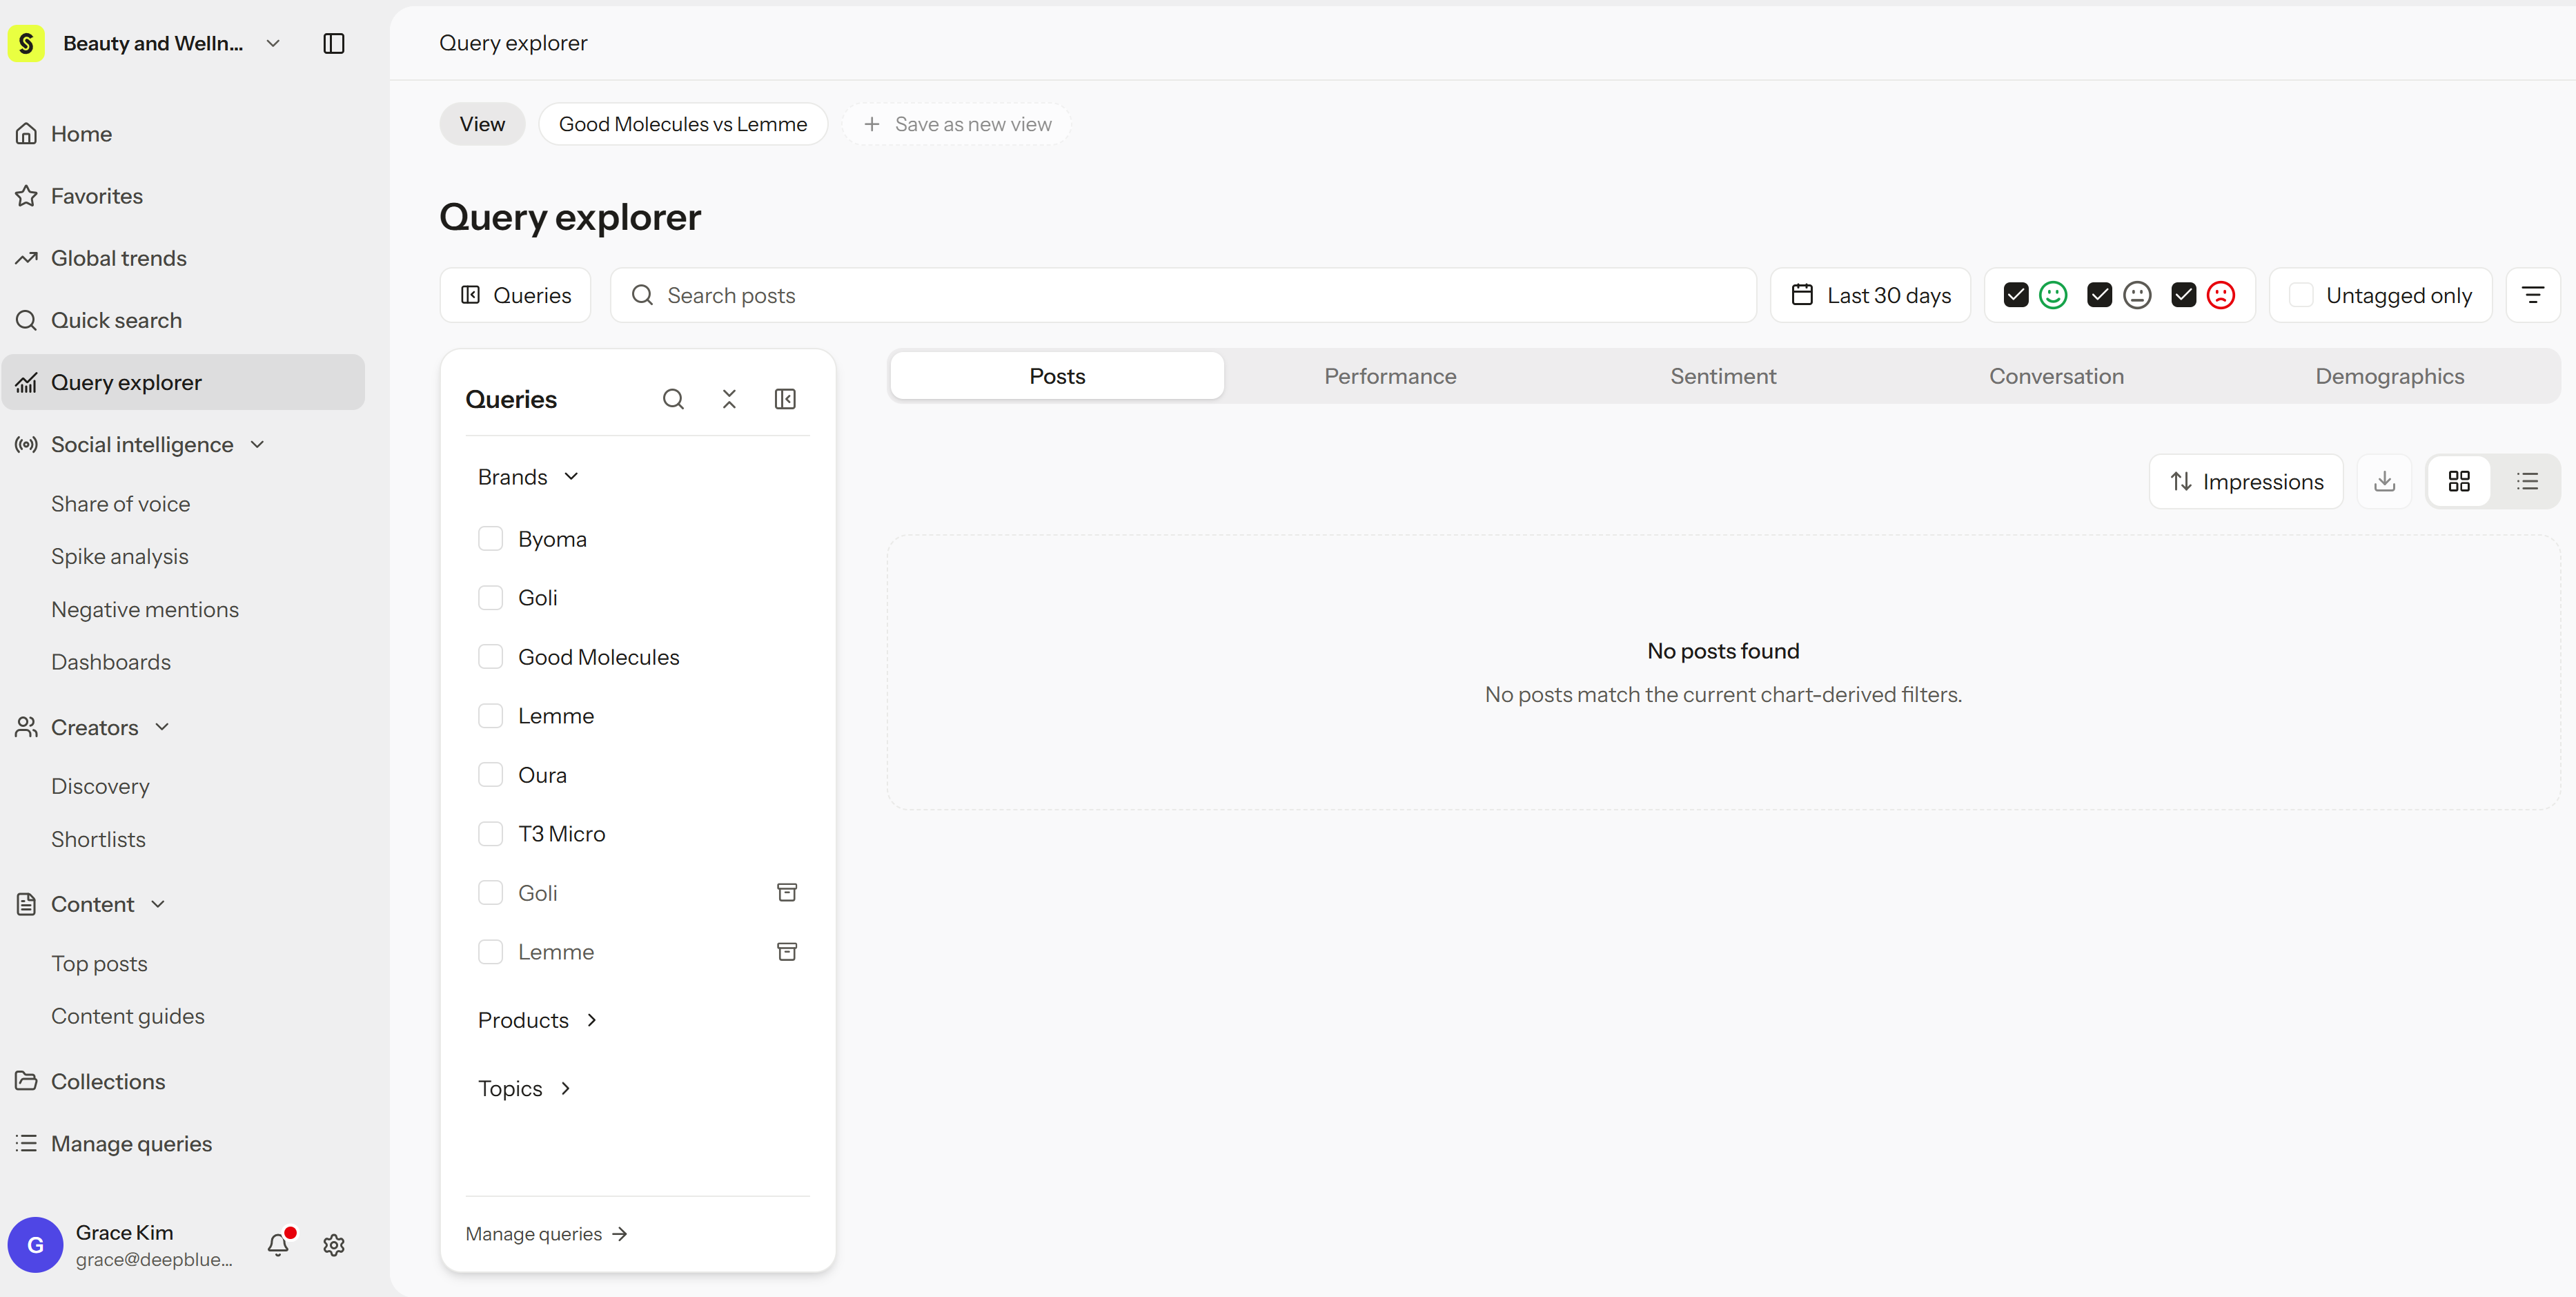This screenshot has width=2576, height=1297.
Task: Collapse the Creators section
Action: pyautogui.click(x=162, y=727)
